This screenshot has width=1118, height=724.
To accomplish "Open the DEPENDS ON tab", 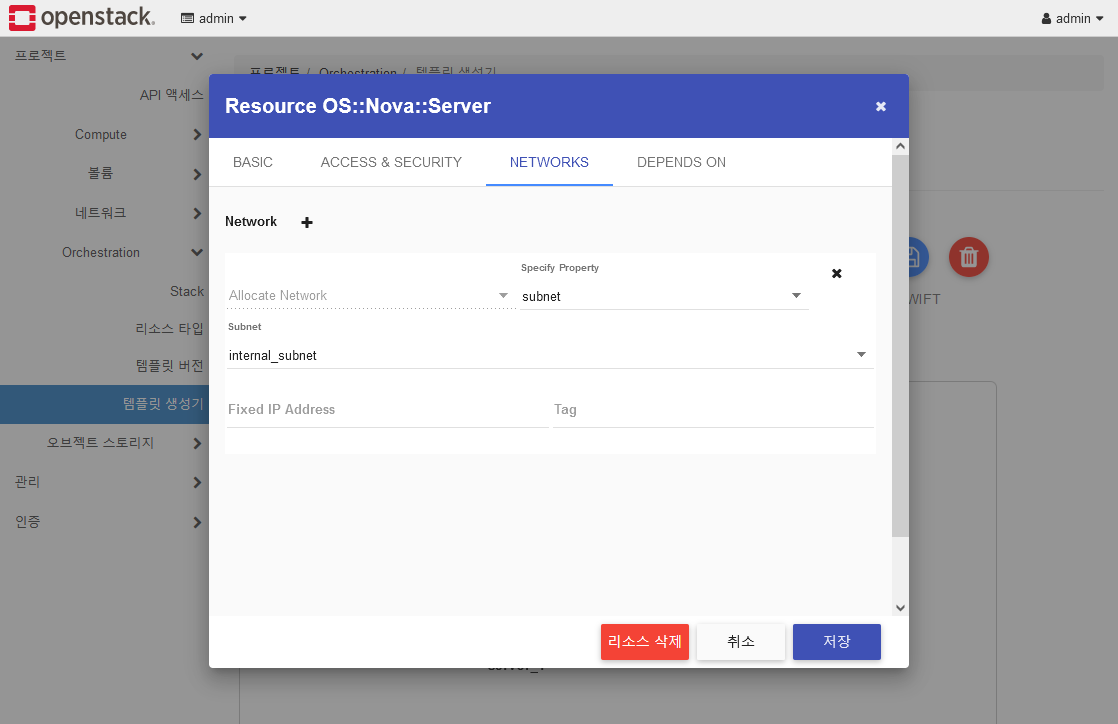I will [681, 162].
